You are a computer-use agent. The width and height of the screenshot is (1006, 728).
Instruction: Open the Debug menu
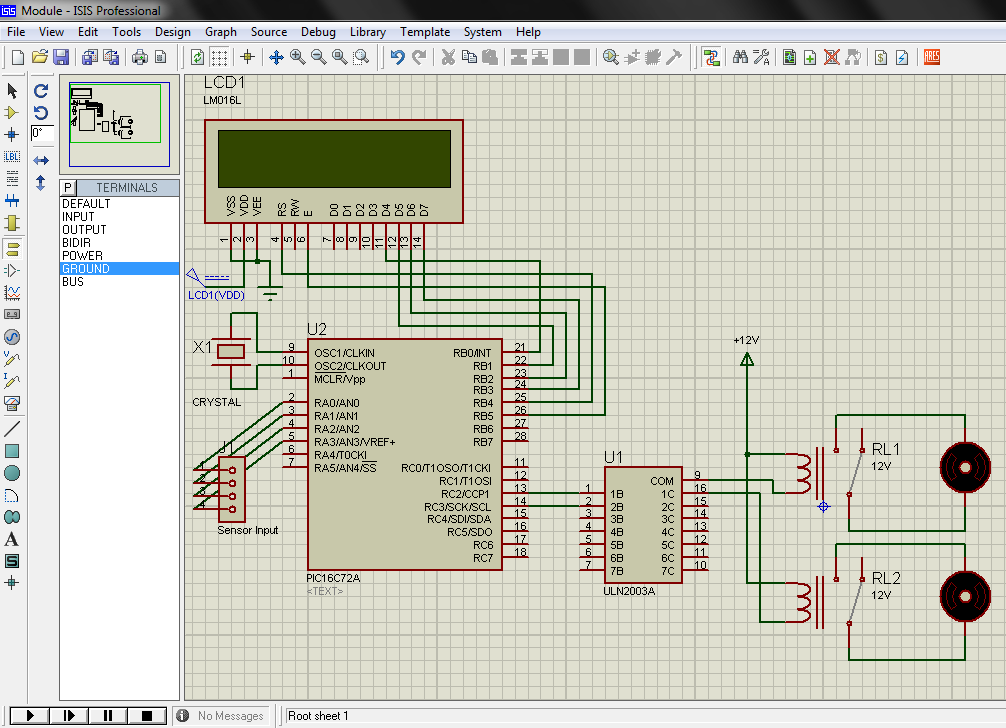pyautogui.click(x=318, y=31)
